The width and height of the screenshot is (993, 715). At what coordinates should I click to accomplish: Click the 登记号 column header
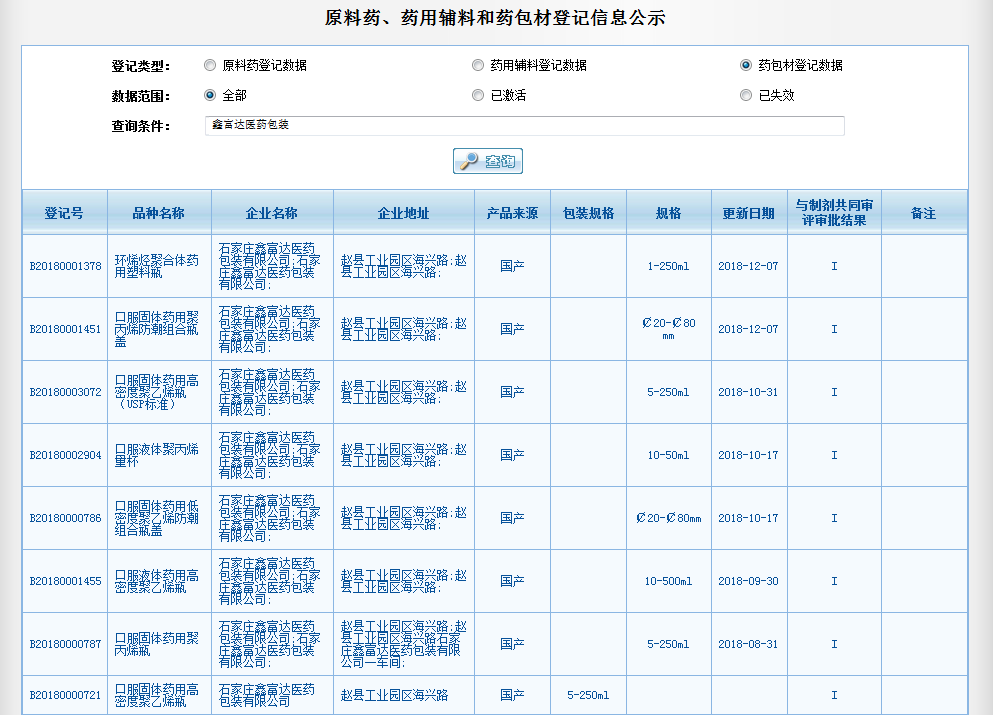64,213
